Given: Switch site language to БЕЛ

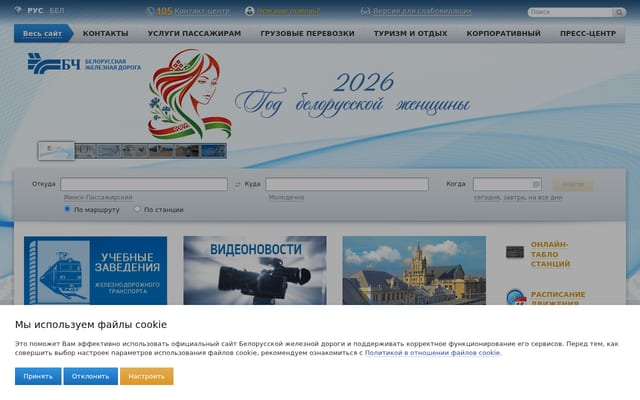Looking at the screenshot, I should point(57,11).
